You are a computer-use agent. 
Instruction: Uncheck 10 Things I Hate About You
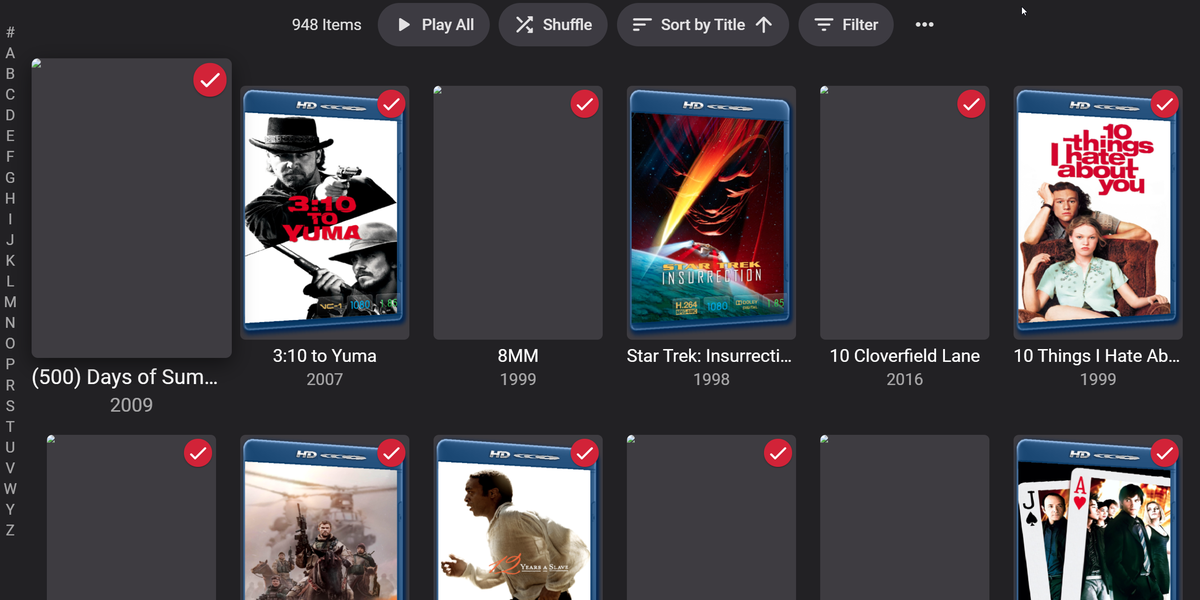[1164, 103]
